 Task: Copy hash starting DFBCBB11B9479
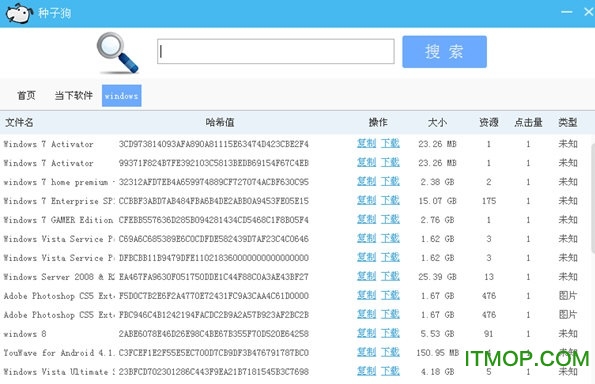pyautogui.click(x=366, y=257)
